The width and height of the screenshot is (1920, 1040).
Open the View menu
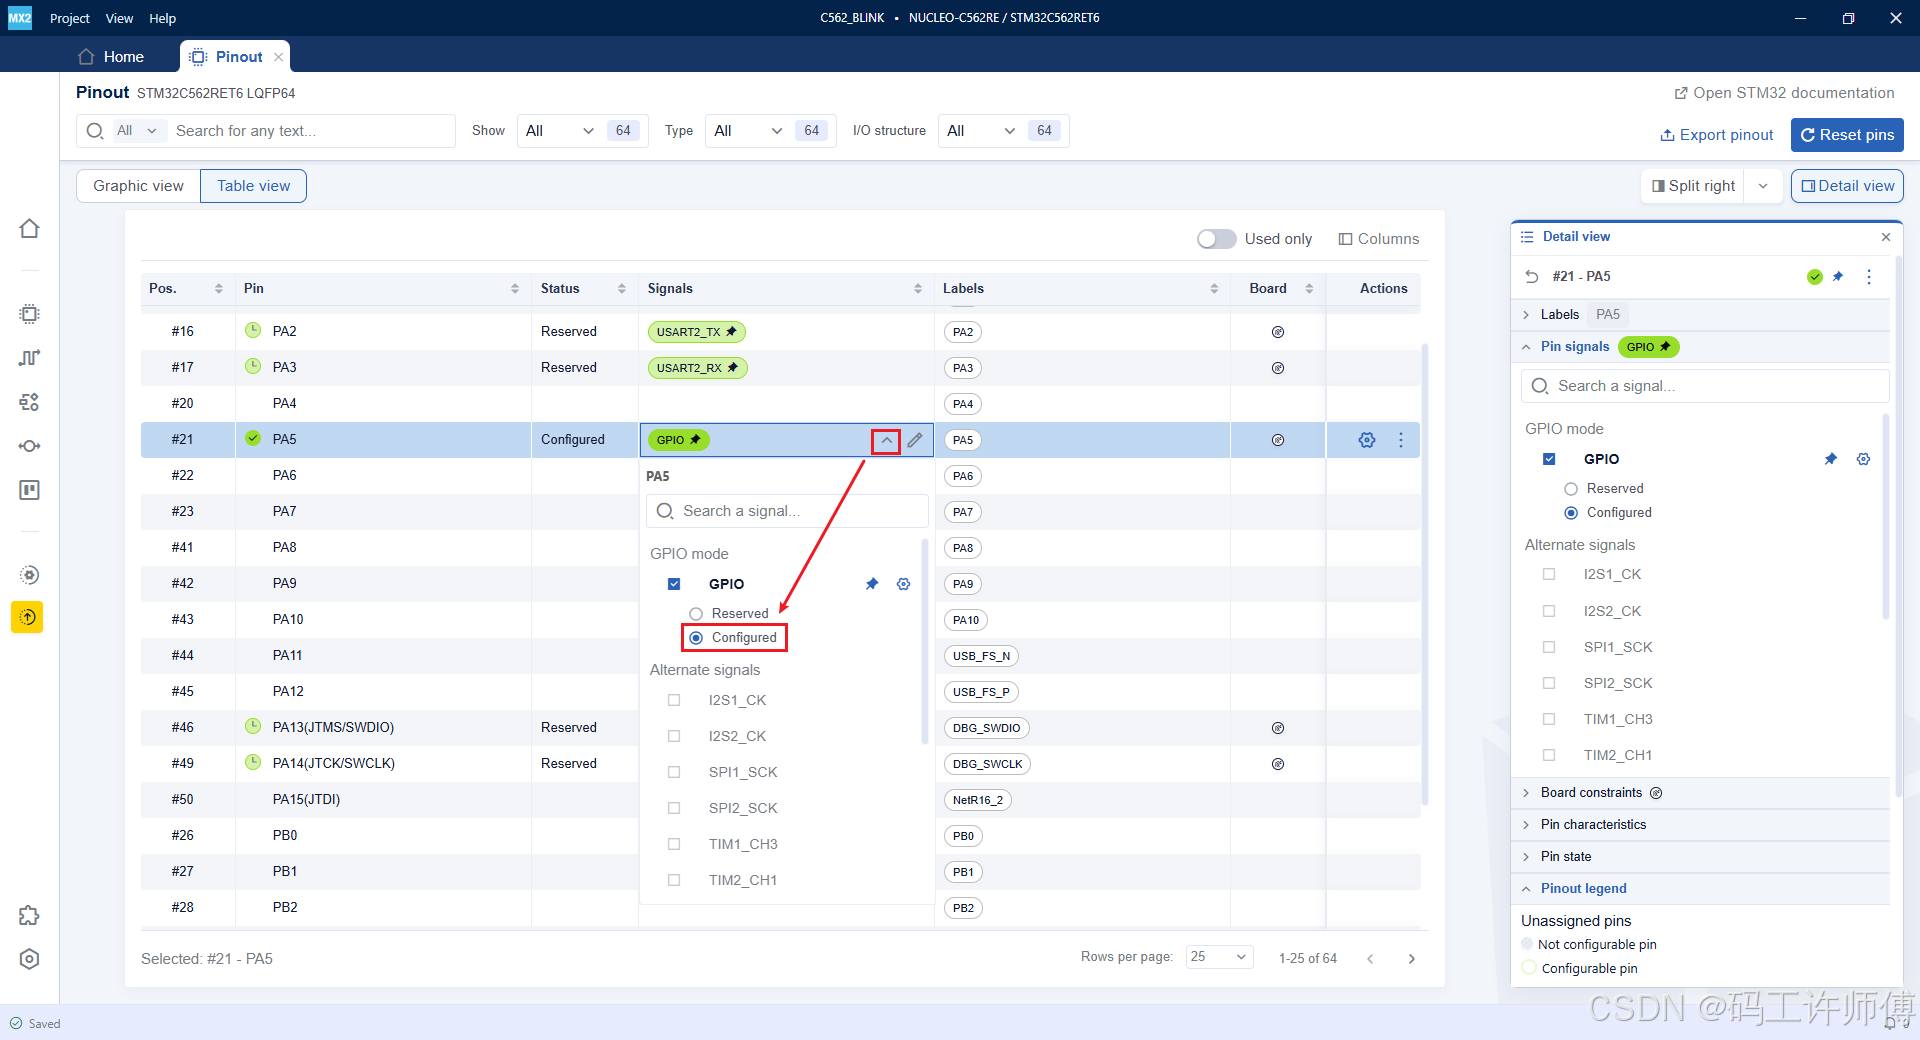click(x=119, y=18)
